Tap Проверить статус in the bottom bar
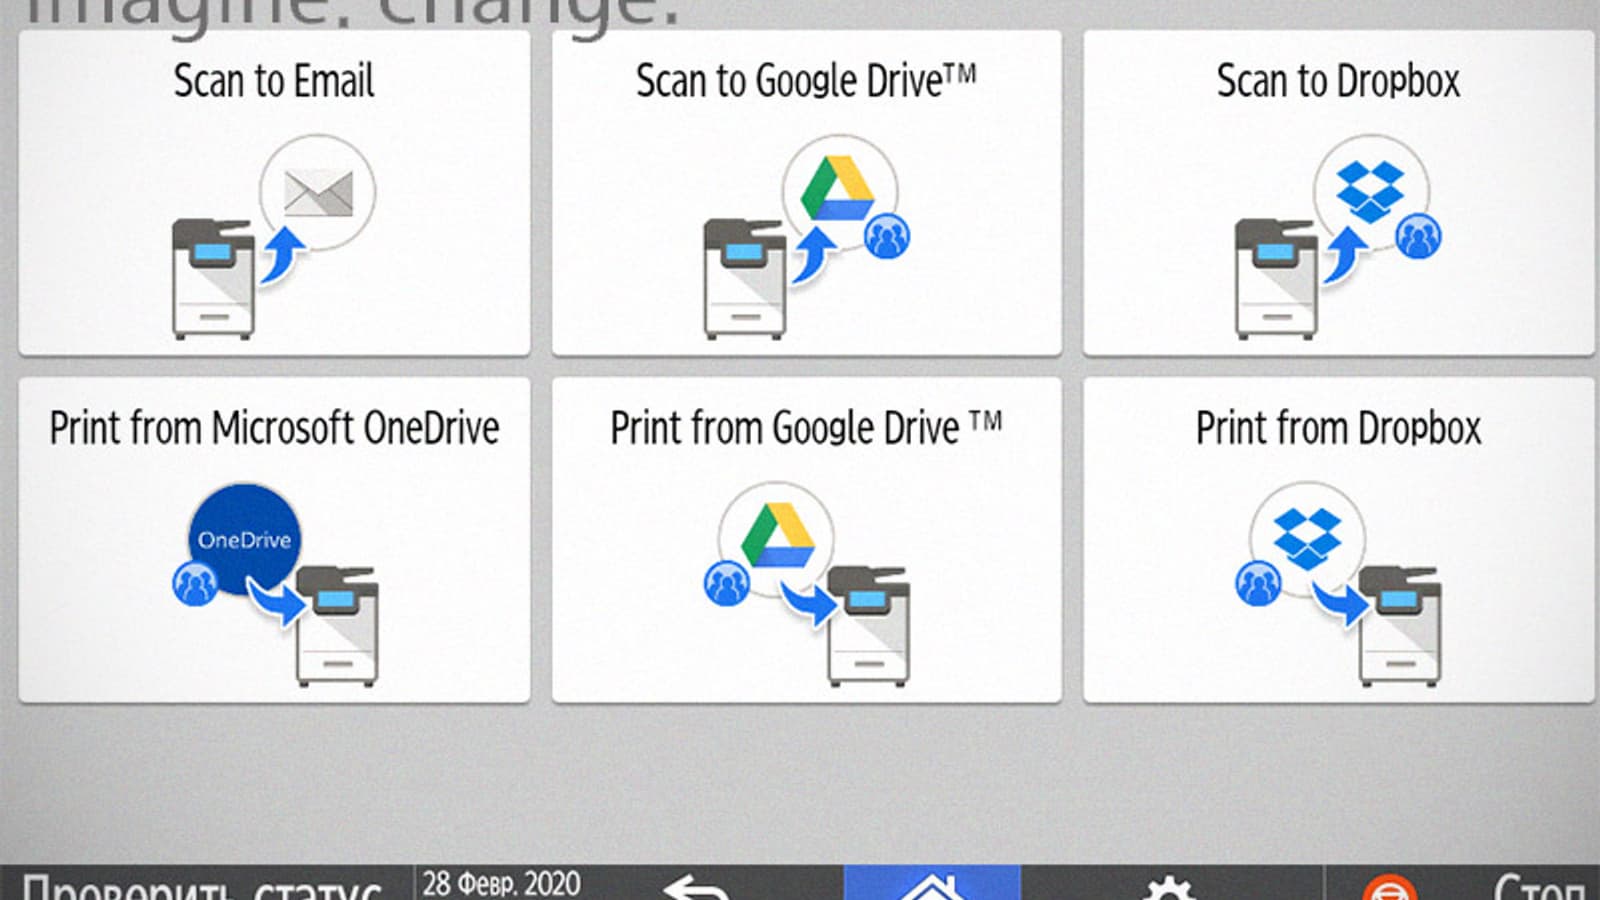Screen dimensions: 1600x900 [x=203, y=886]
